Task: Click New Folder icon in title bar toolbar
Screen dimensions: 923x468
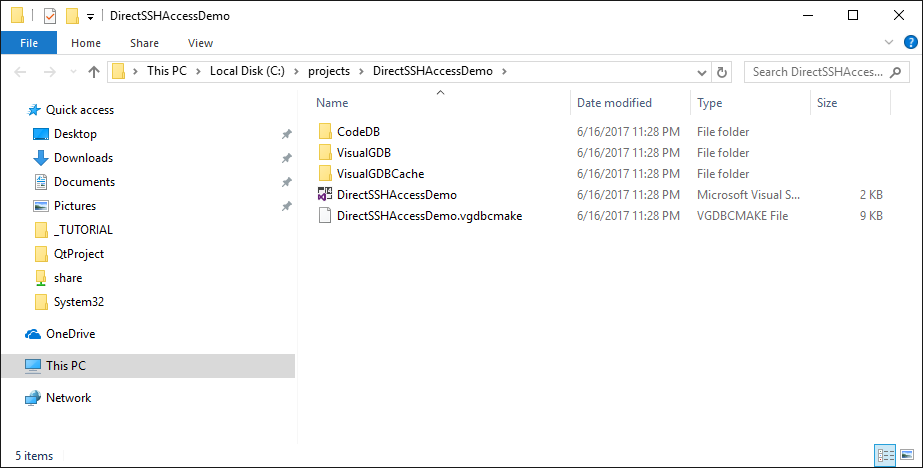Action: (x=72, y=16)
